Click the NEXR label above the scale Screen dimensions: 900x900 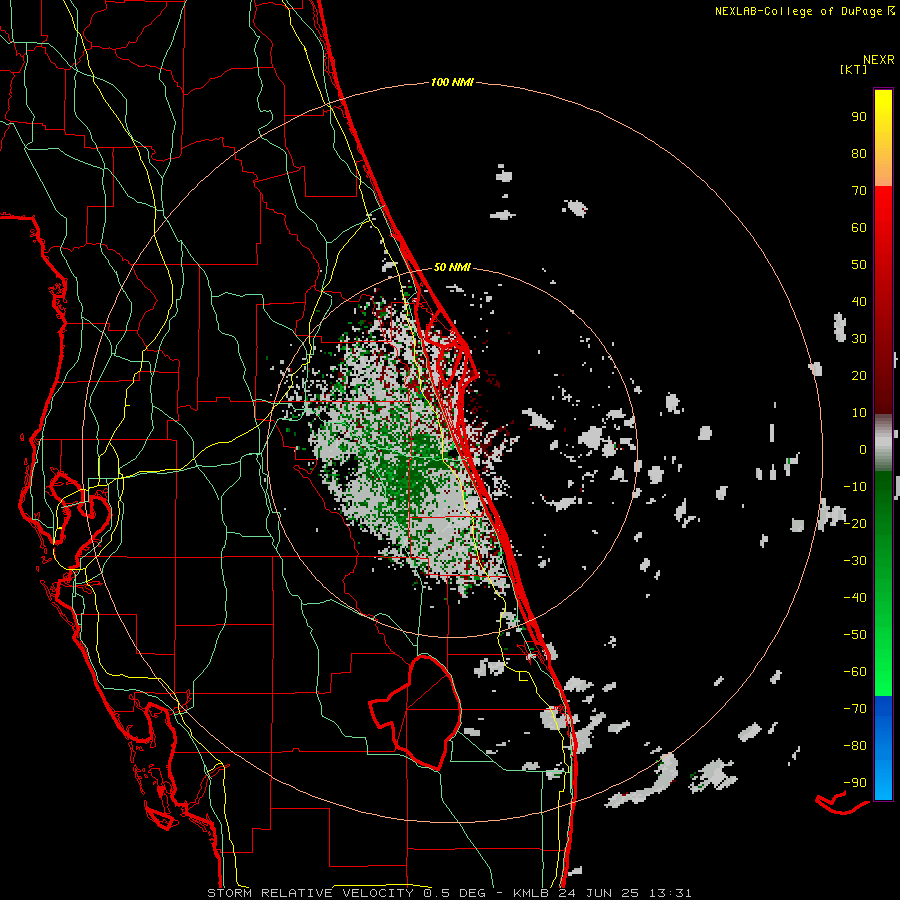click(878, 60)
